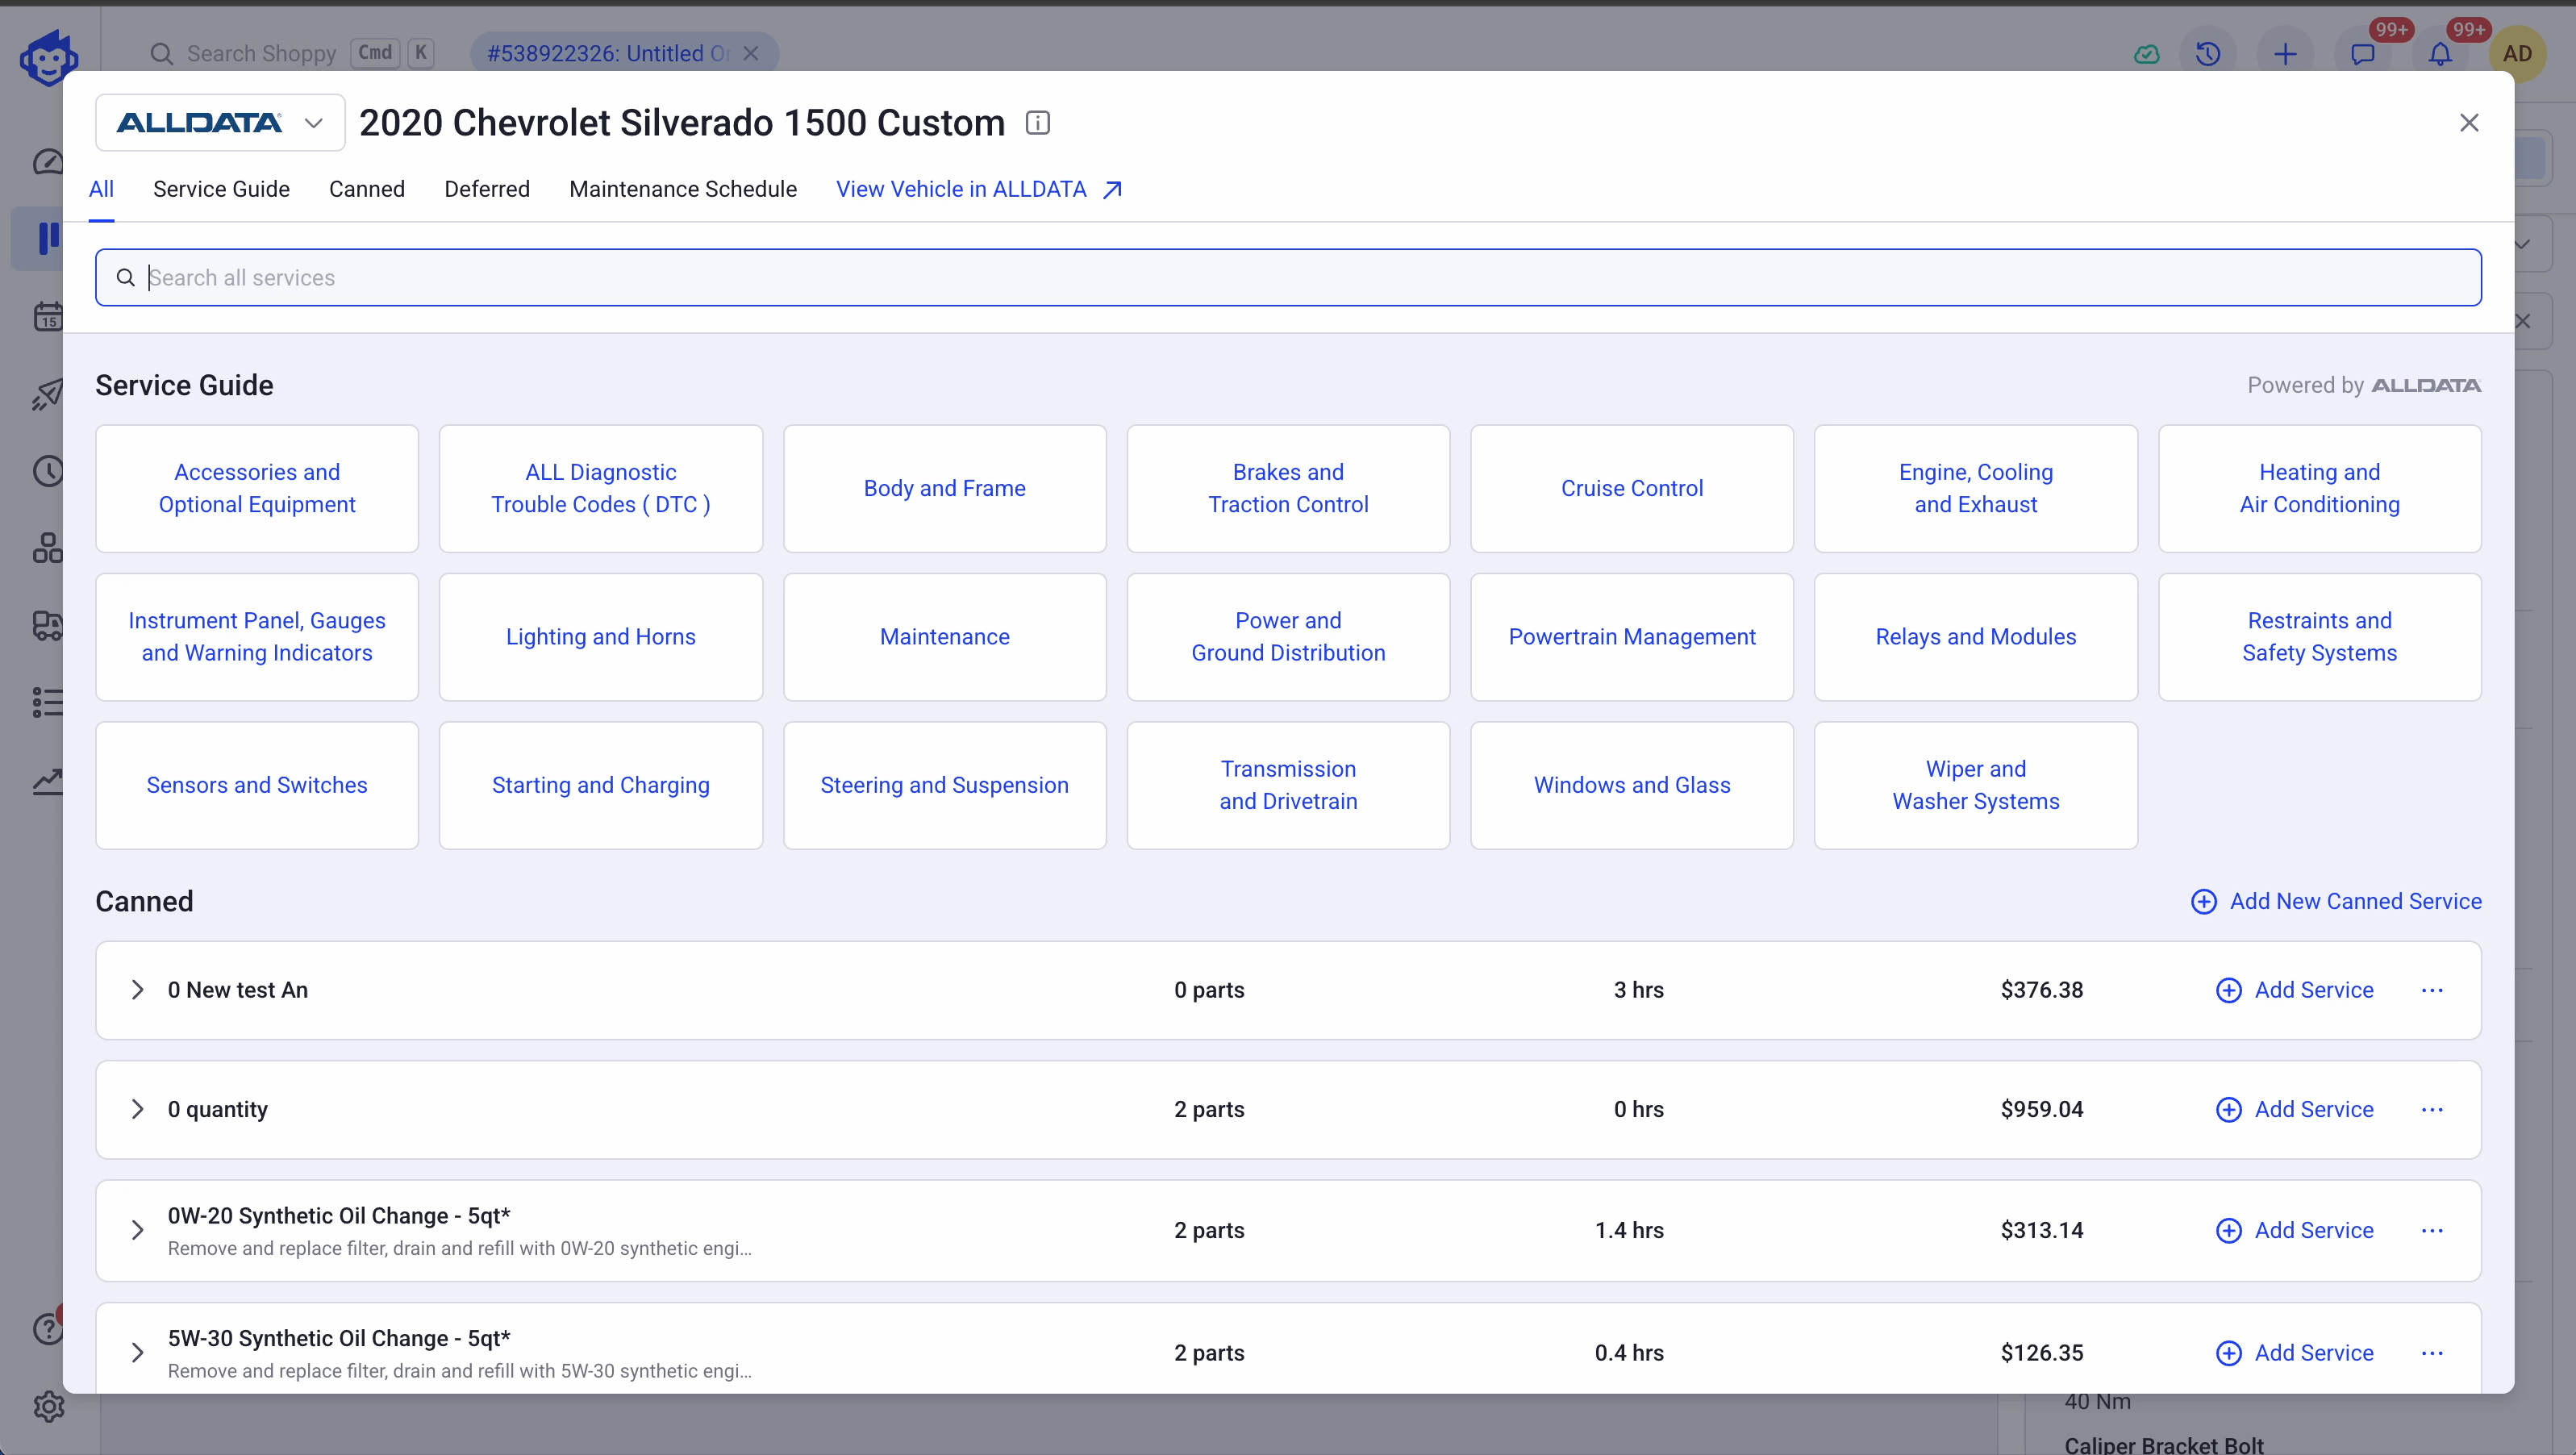Close the ALLDATA services dialog
Screen dimensions: 2576x1455
click(2469, 123)
